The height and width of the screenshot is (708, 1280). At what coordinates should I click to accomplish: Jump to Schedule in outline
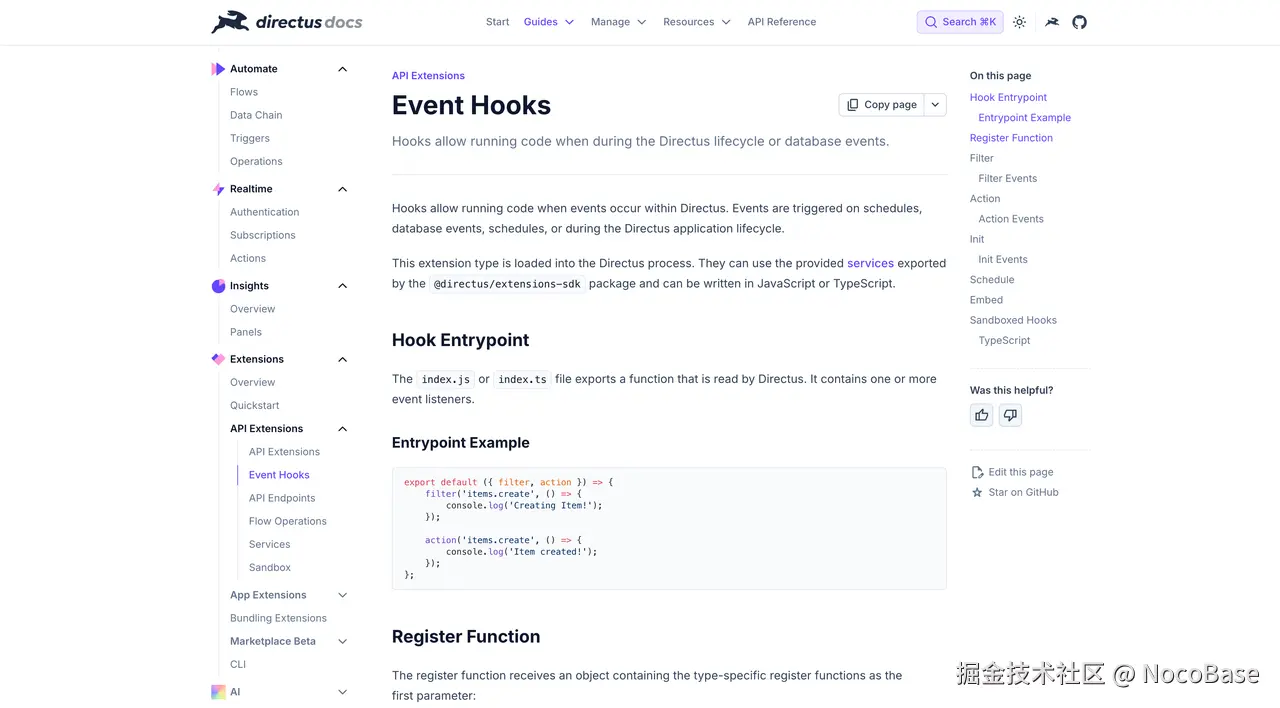[x=992, y=280]
